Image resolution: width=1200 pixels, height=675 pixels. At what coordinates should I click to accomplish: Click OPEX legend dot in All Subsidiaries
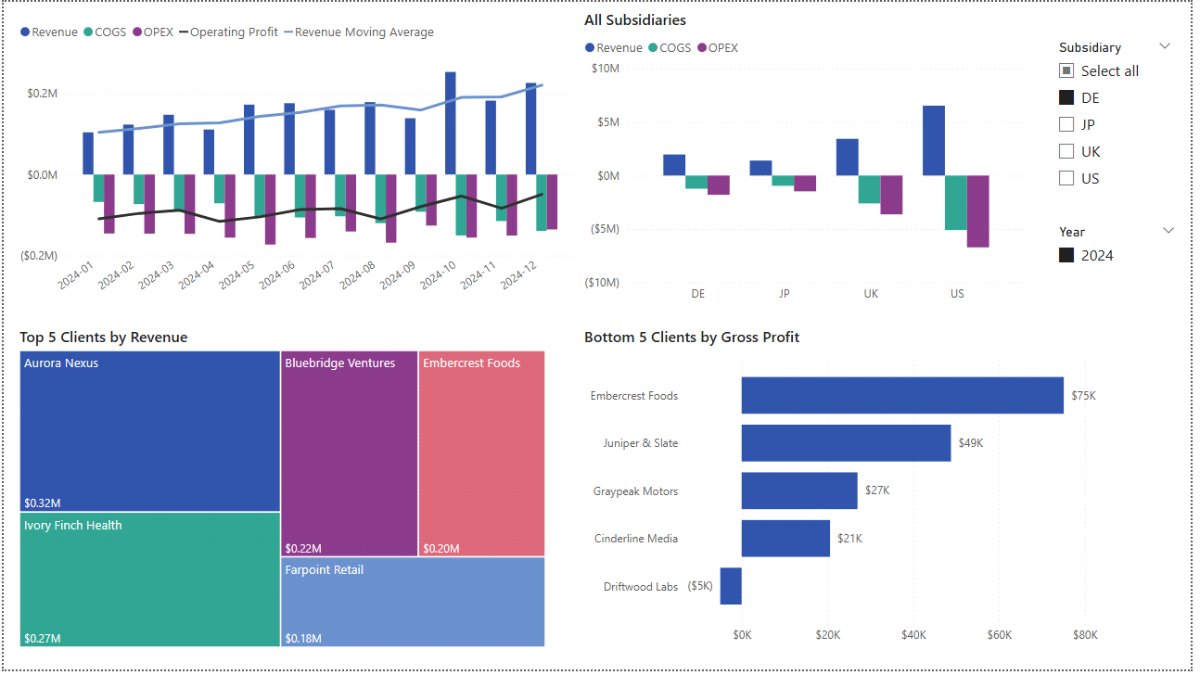click(702, 48)
